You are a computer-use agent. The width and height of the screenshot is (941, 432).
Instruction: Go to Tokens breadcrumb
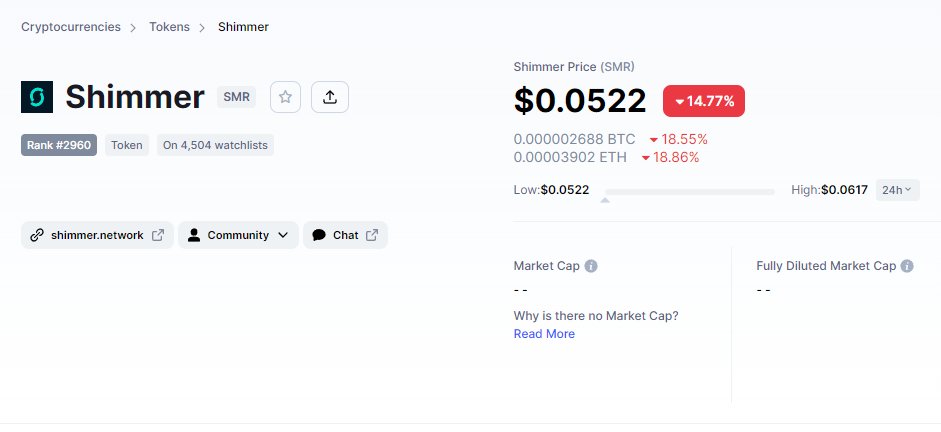169,27
